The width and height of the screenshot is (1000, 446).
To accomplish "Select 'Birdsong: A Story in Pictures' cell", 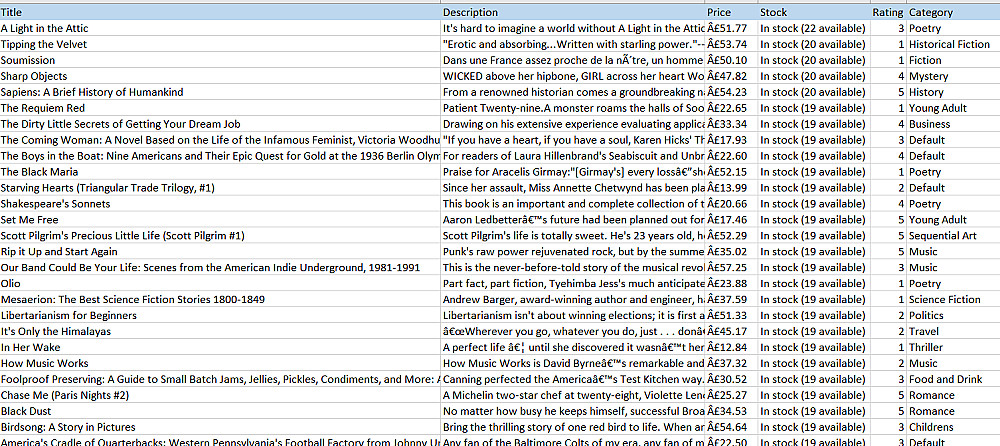I will [x=220, y=427].
